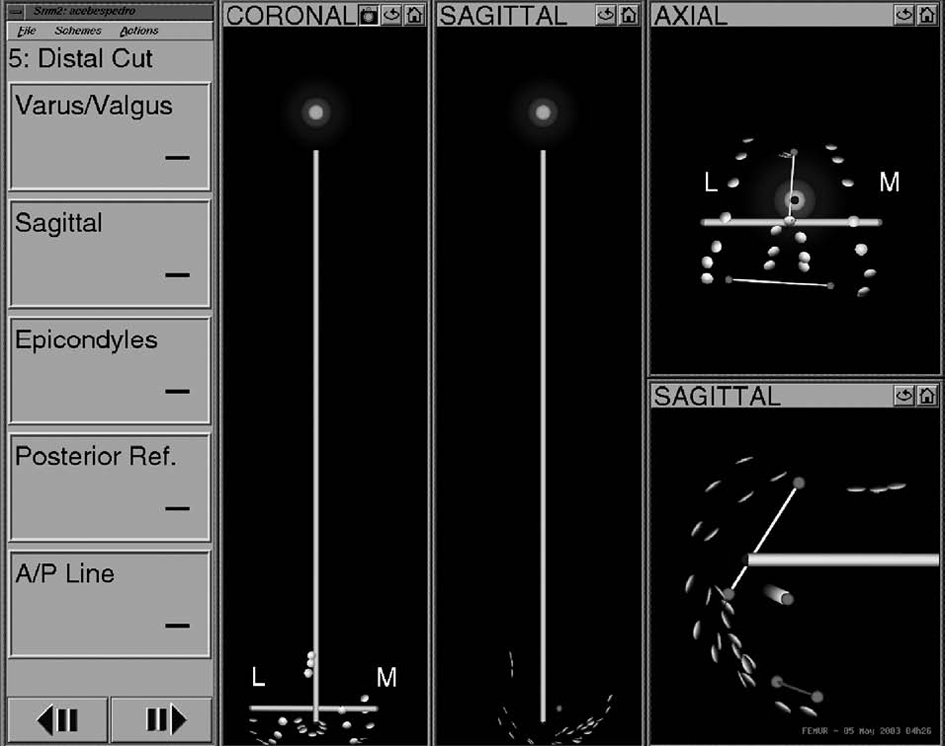This screenshot has height=746, width=945.
Task: Click the rotate icon in middle Sagittal view
Action: (x=606, y=15)
